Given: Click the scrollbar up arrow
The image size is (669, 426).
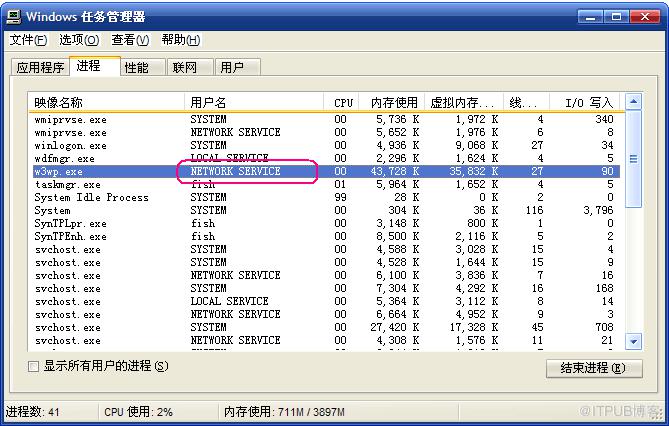Looking at the screenshot, I should point(633,102).
